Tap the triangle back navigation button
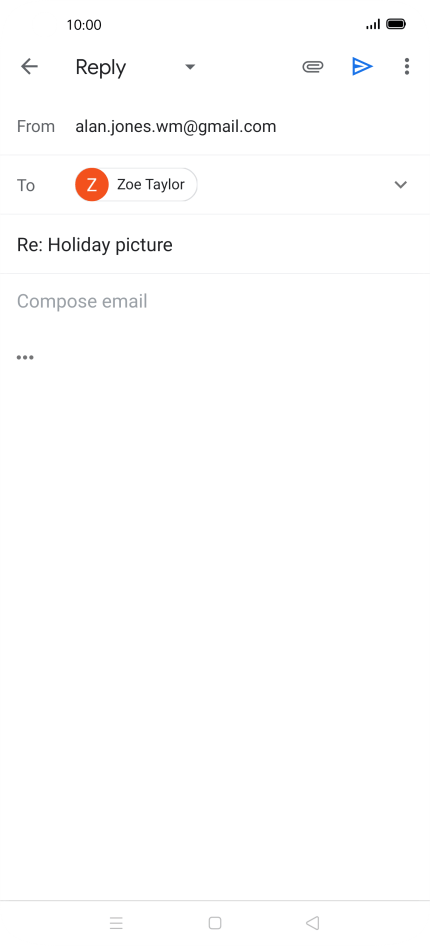430x946 pixels. tap(312, 922)
